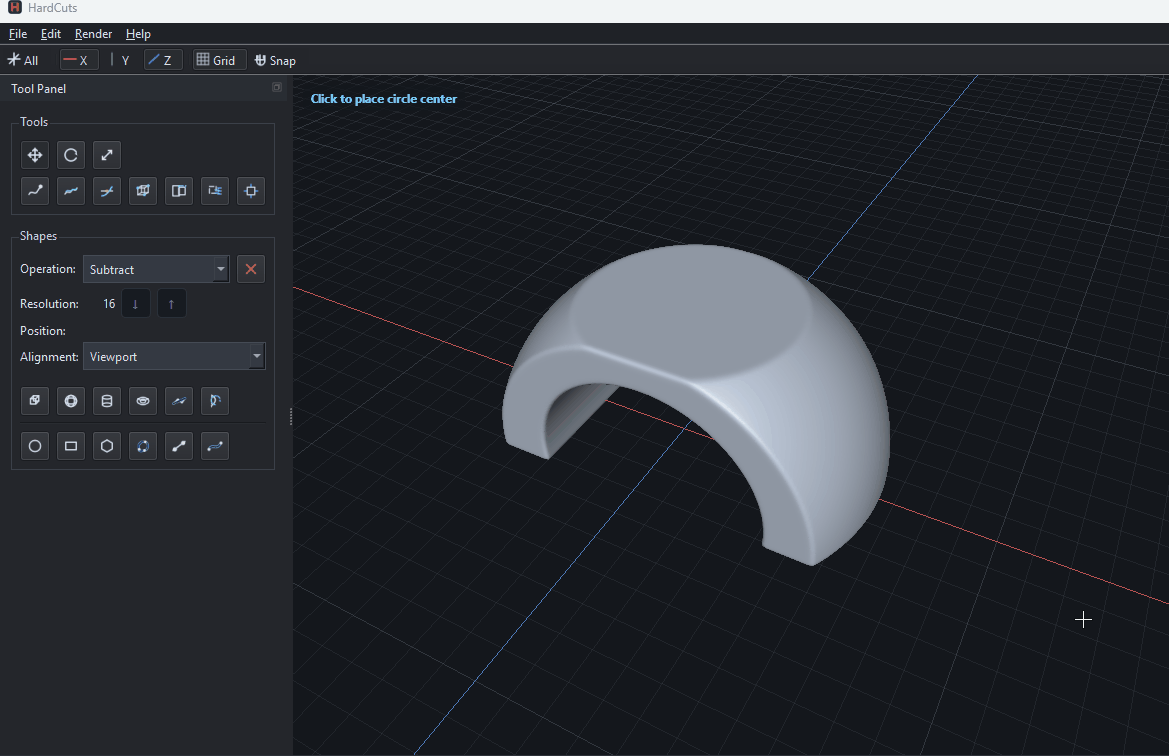Open the Edit menu
This screenshot has height=756, width=1169.
50,34
